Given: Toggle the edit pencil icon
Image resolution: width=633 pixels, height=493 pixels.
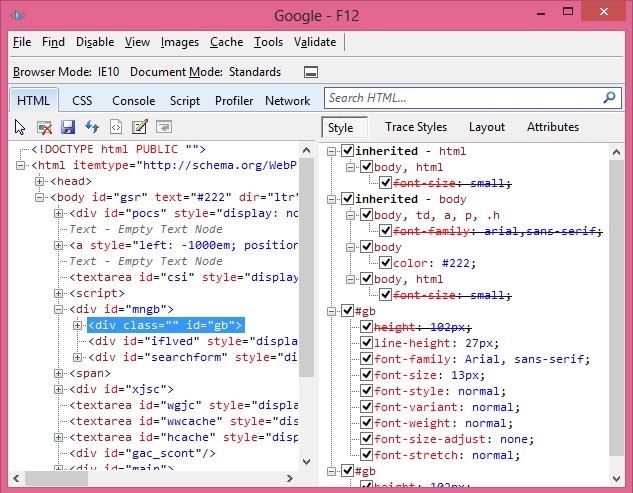Looking at the screenshot, I should (x=140, y=127).
